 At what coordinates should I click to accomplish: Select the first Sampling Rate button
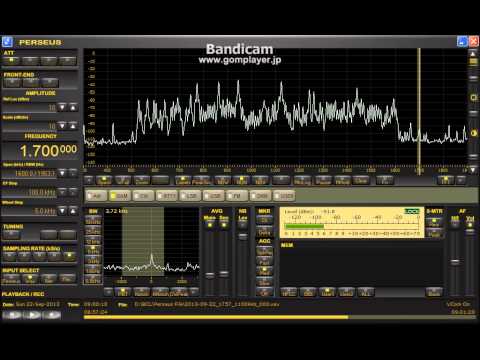(x=10, y=256)
